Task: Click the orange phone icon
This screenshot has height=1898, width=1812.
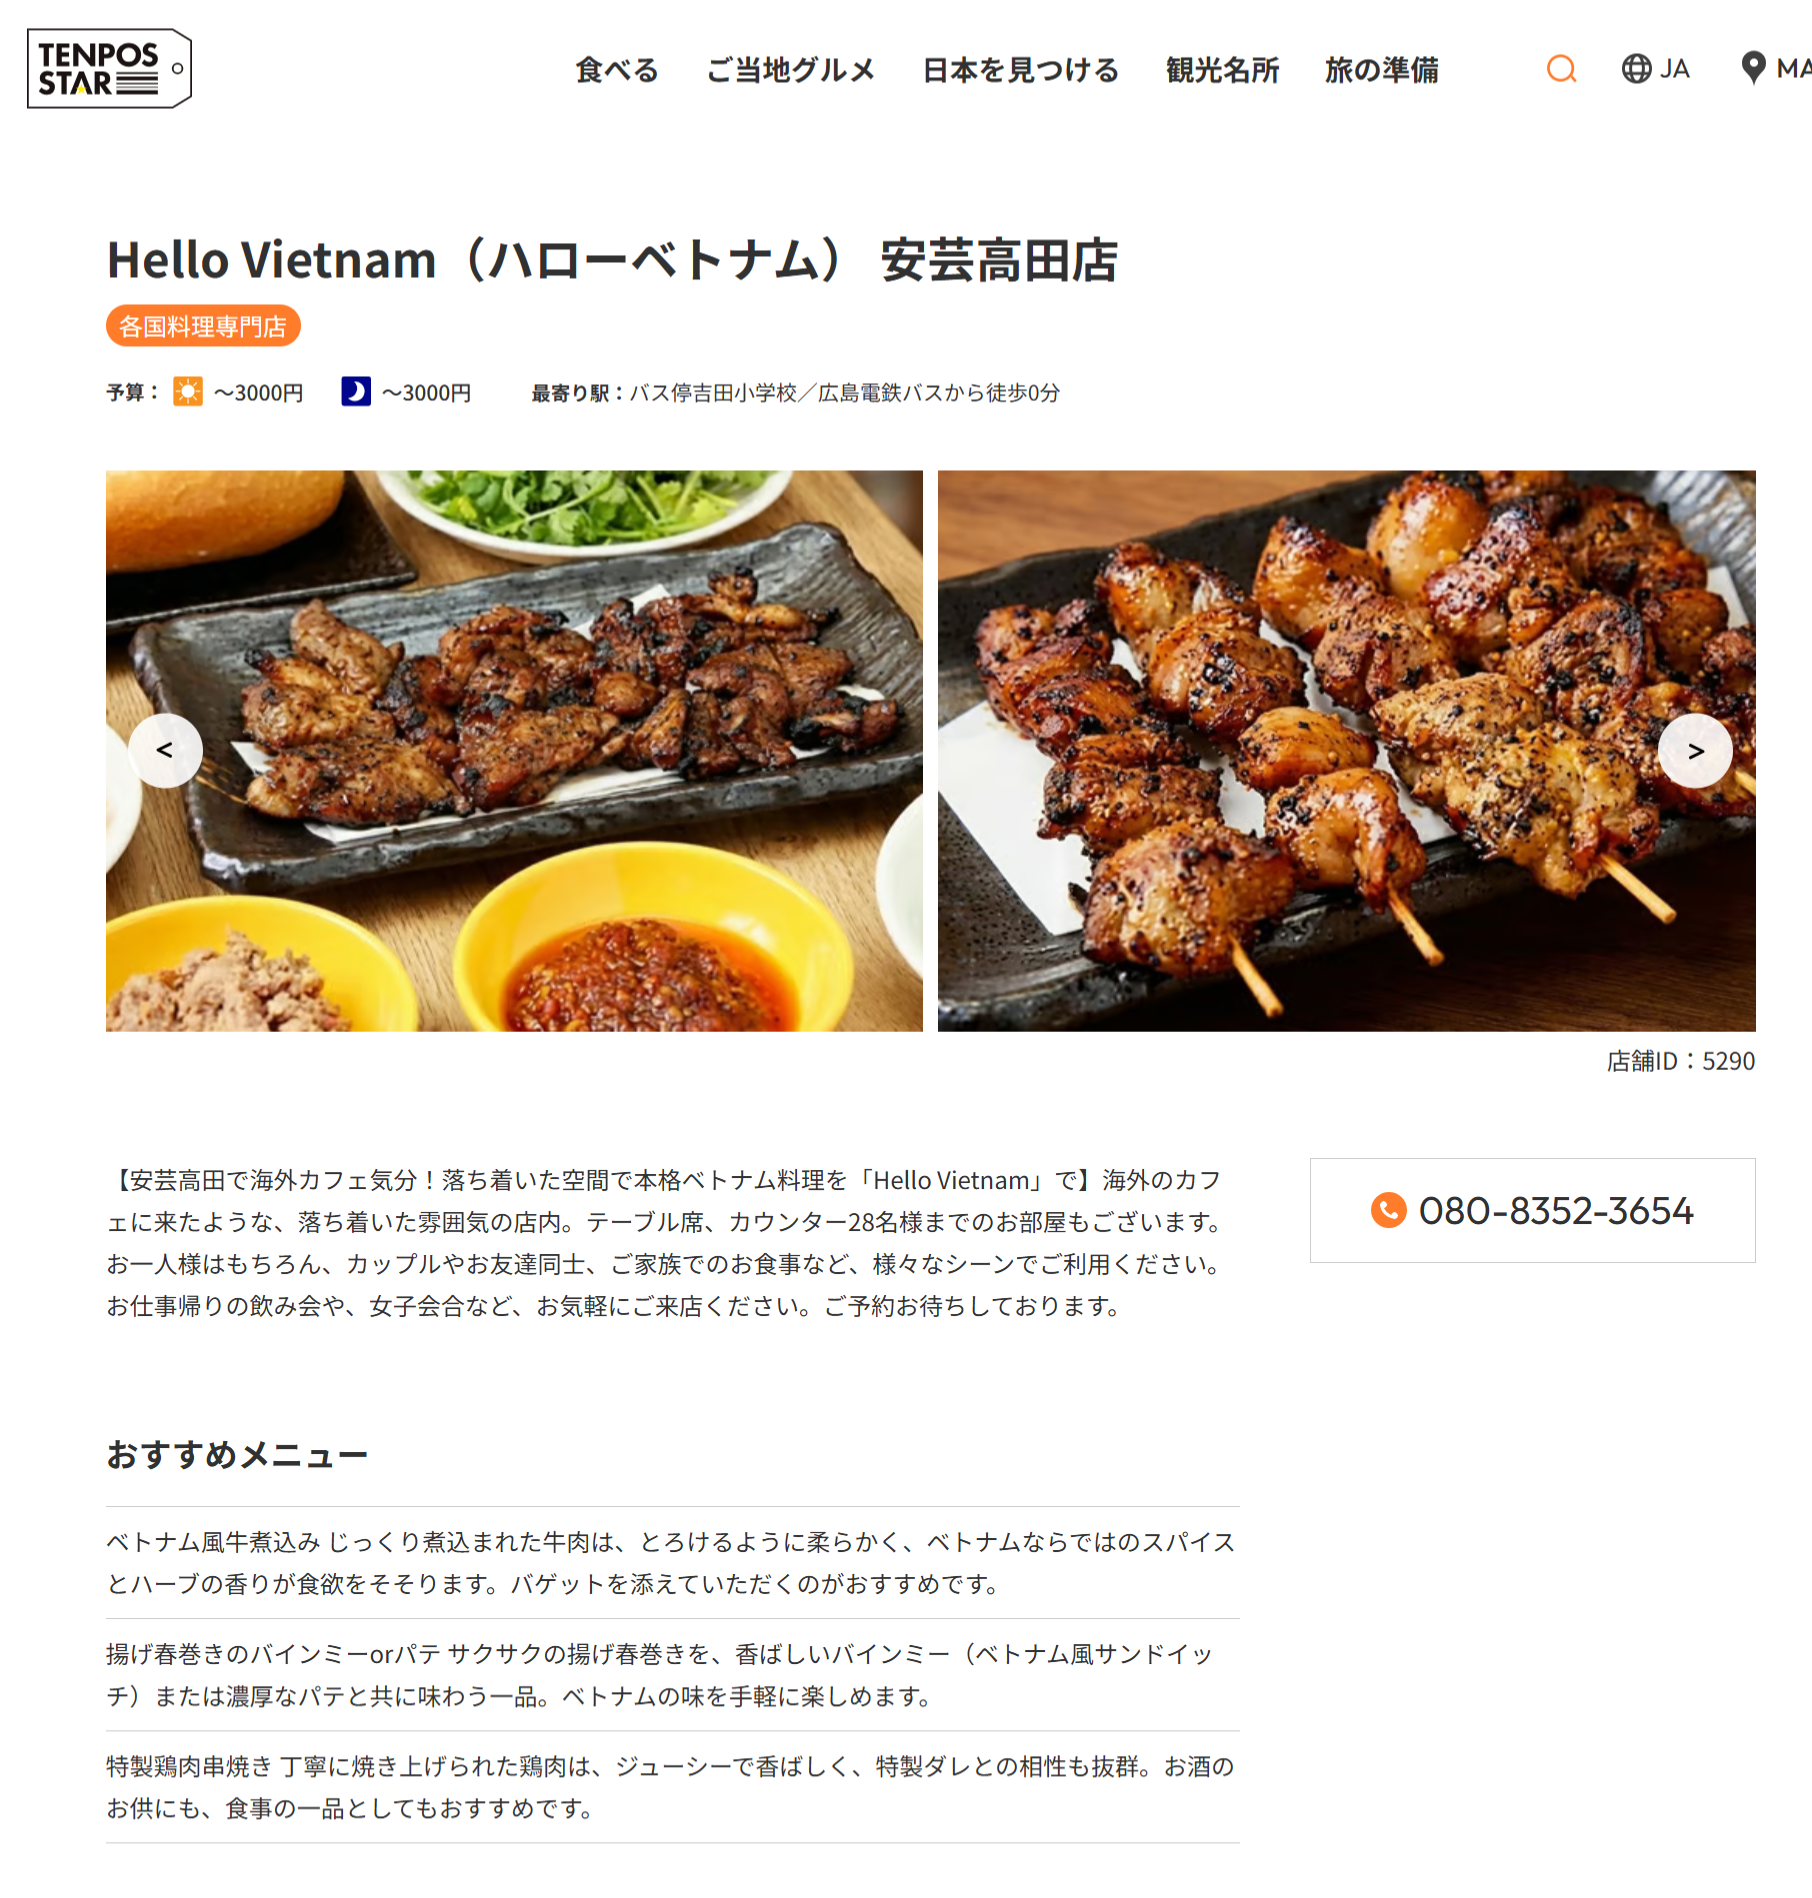Action: click(1388, 1210)
